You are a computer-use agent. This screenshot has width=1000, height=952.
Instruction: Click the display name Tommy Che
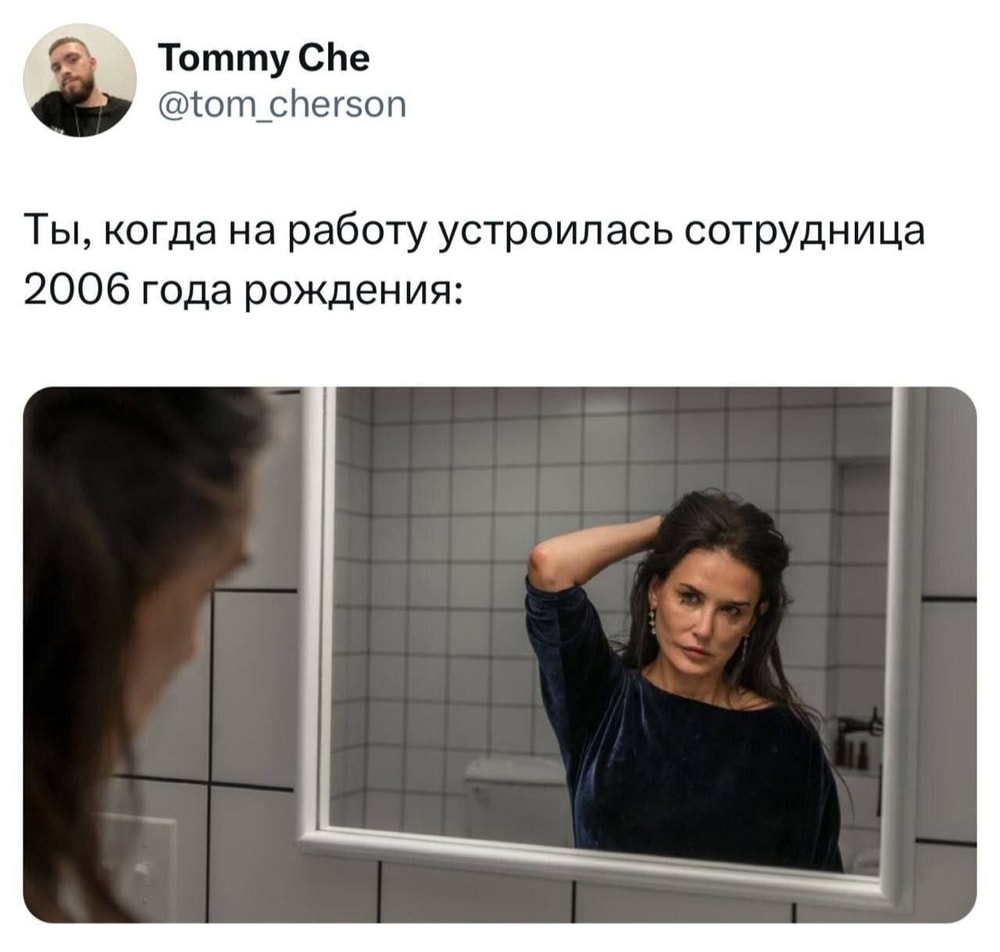[x=263, y=59]
